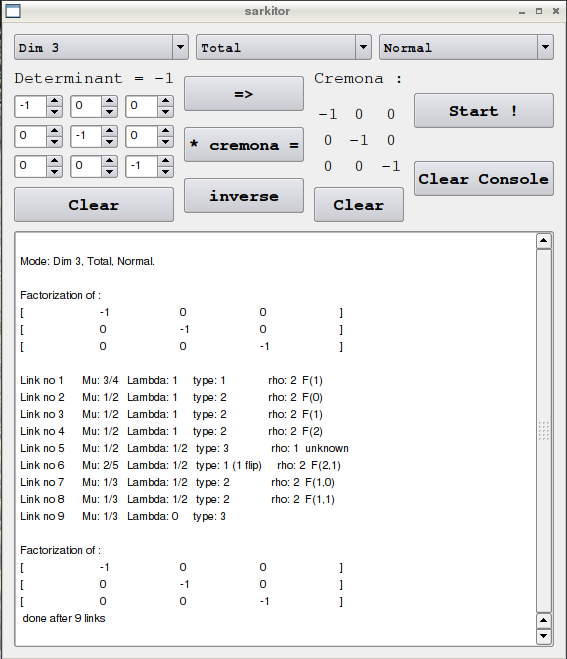567x659 pixels.
Task: Click the Clear Console button
Action: click(x=484, y=179)
